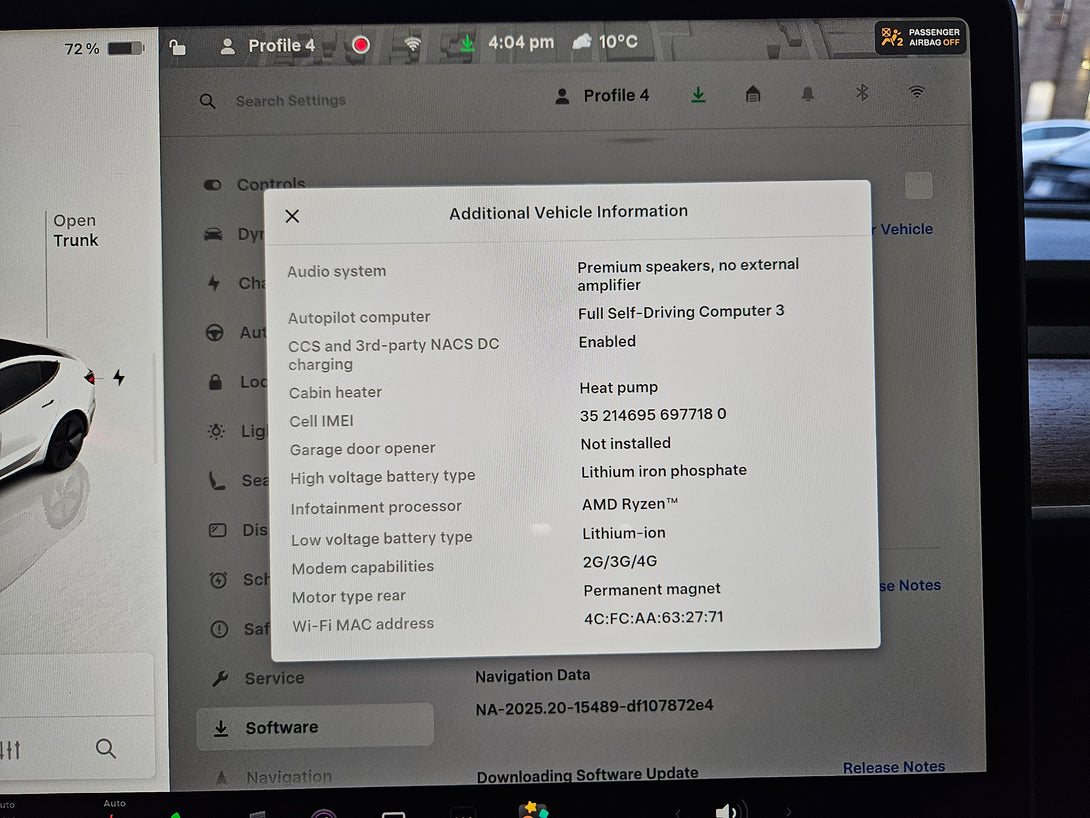
Task: Tap the volume speaker icon in bottom bar
Action: click(727, 810)
